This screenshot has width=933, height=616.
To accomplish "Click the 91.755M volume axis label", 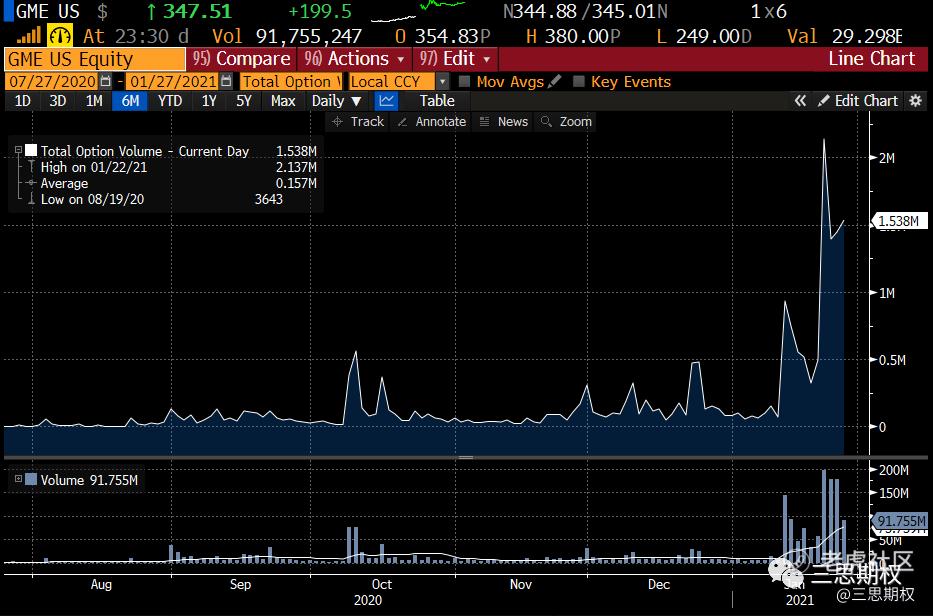I will [901, 521].
